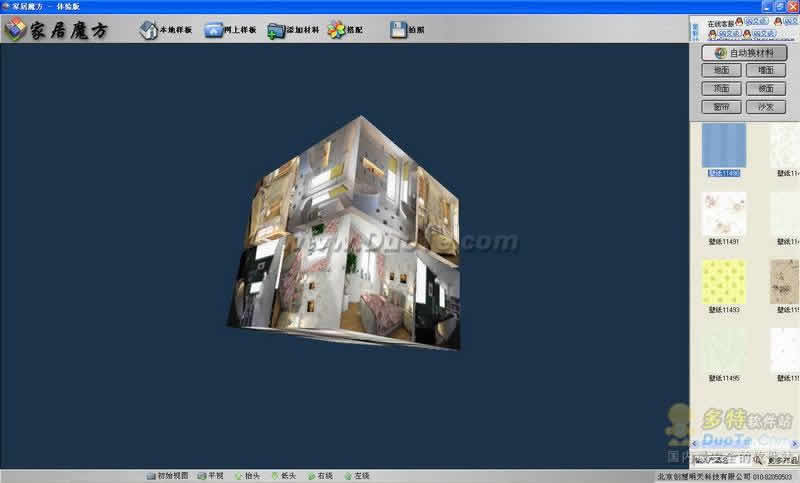Select the 搭配 color matching tool

coord(345,30)
